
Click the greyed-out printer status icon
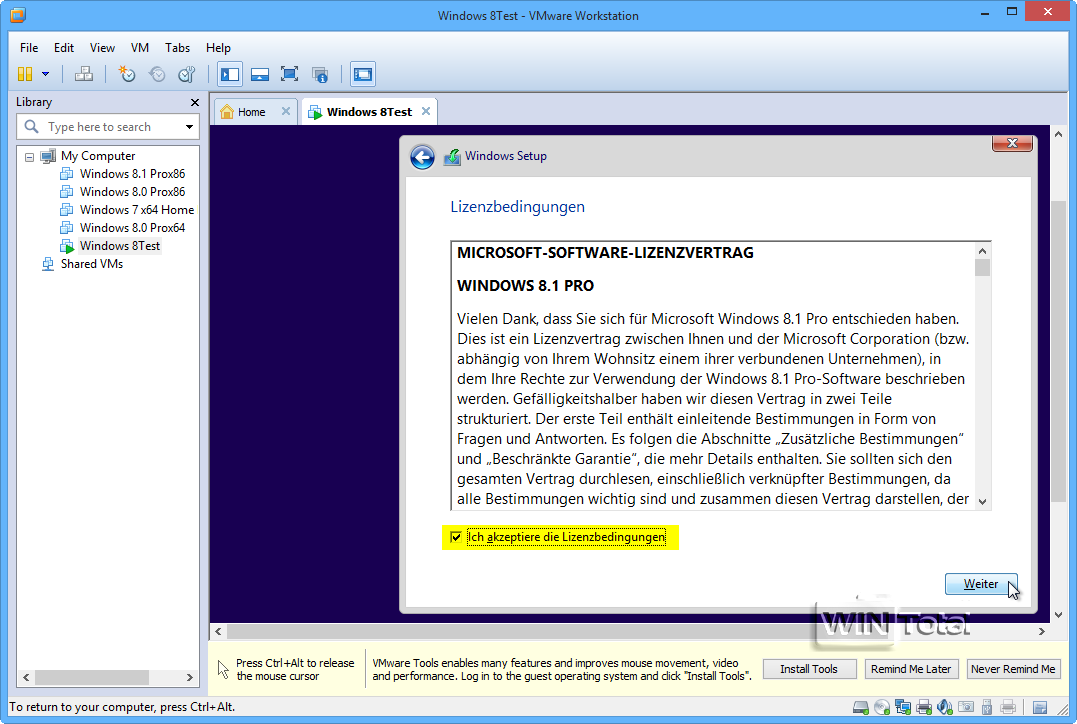point(1008,707)
